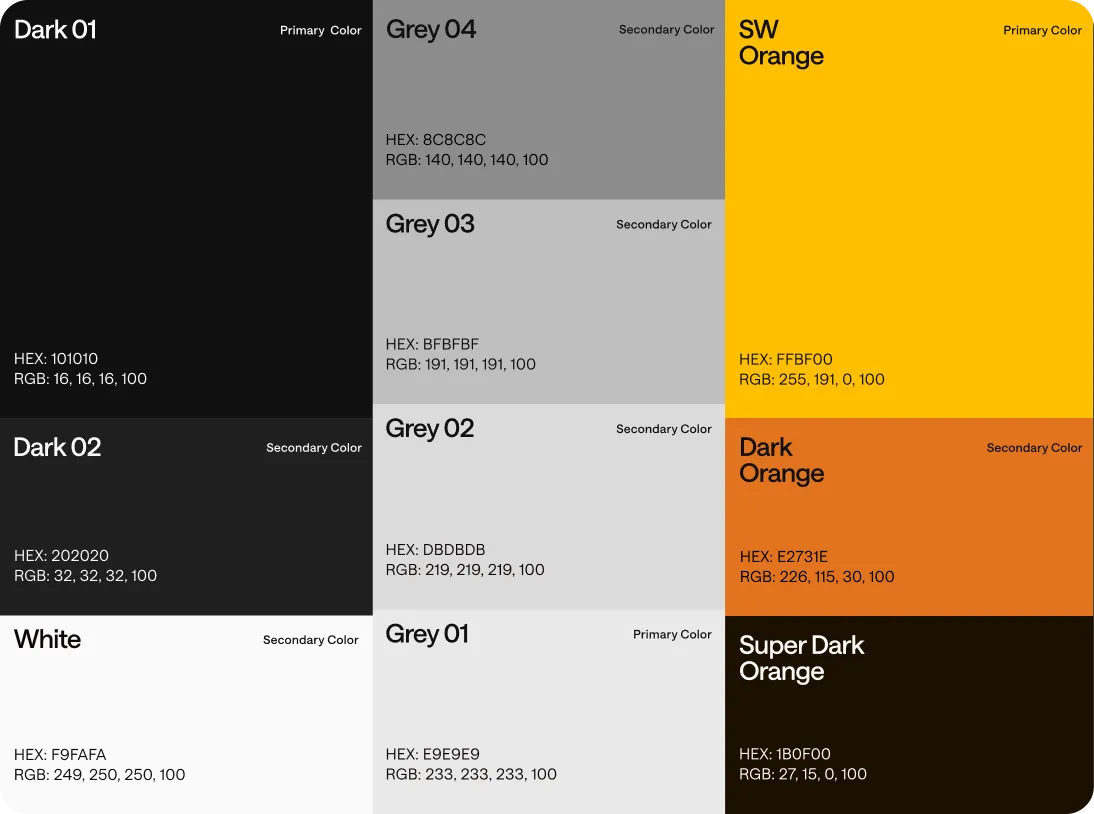Click the Primary Color label on Grey 01
Viewport: 1094px width, 814px height.
pos(672,634)
